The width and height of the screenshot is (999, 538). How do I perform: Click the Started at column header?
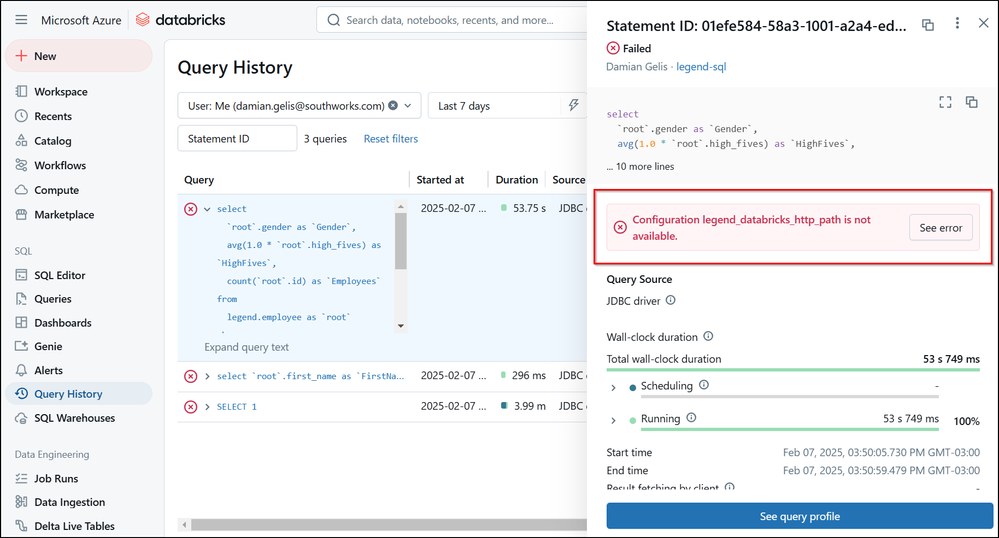440,180
